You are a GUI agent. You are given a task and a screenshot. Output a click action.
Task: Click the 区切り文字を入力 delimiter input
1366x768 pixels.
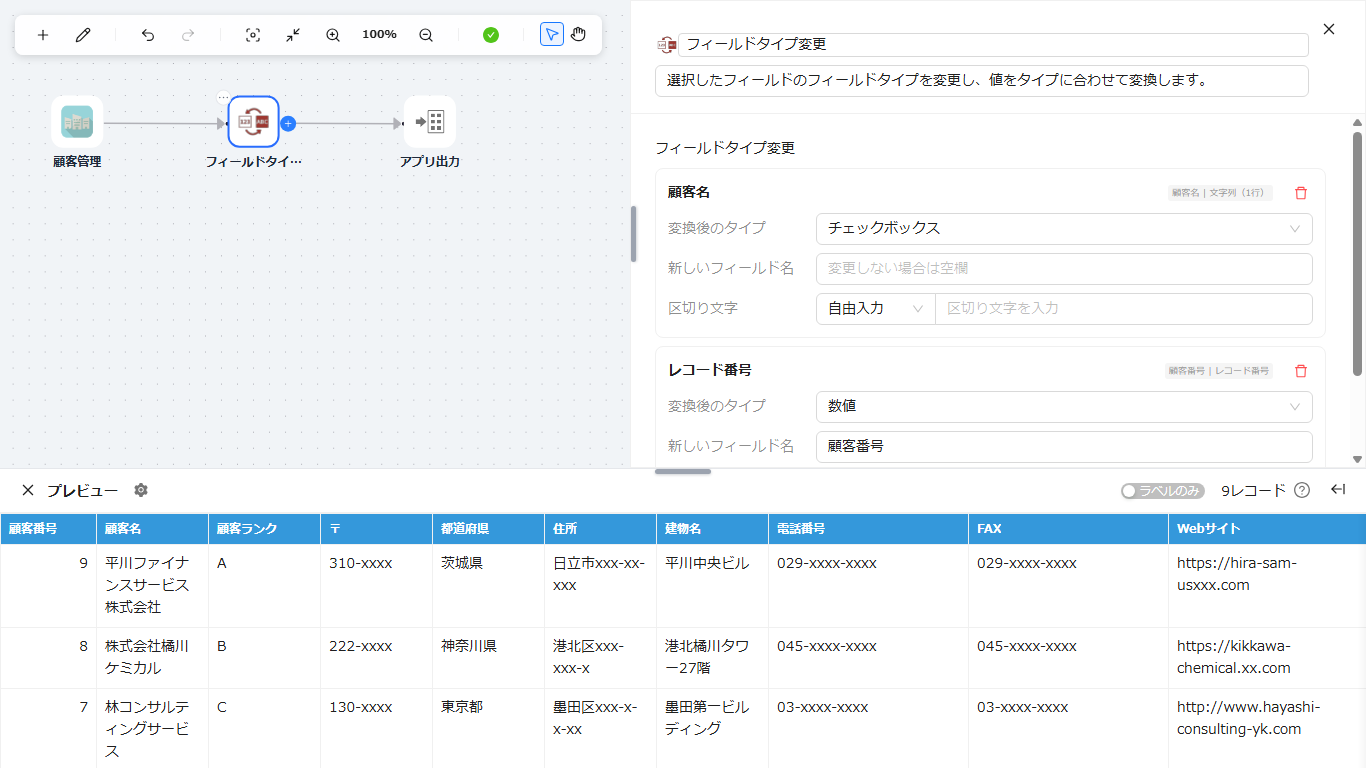point(1124,309)
